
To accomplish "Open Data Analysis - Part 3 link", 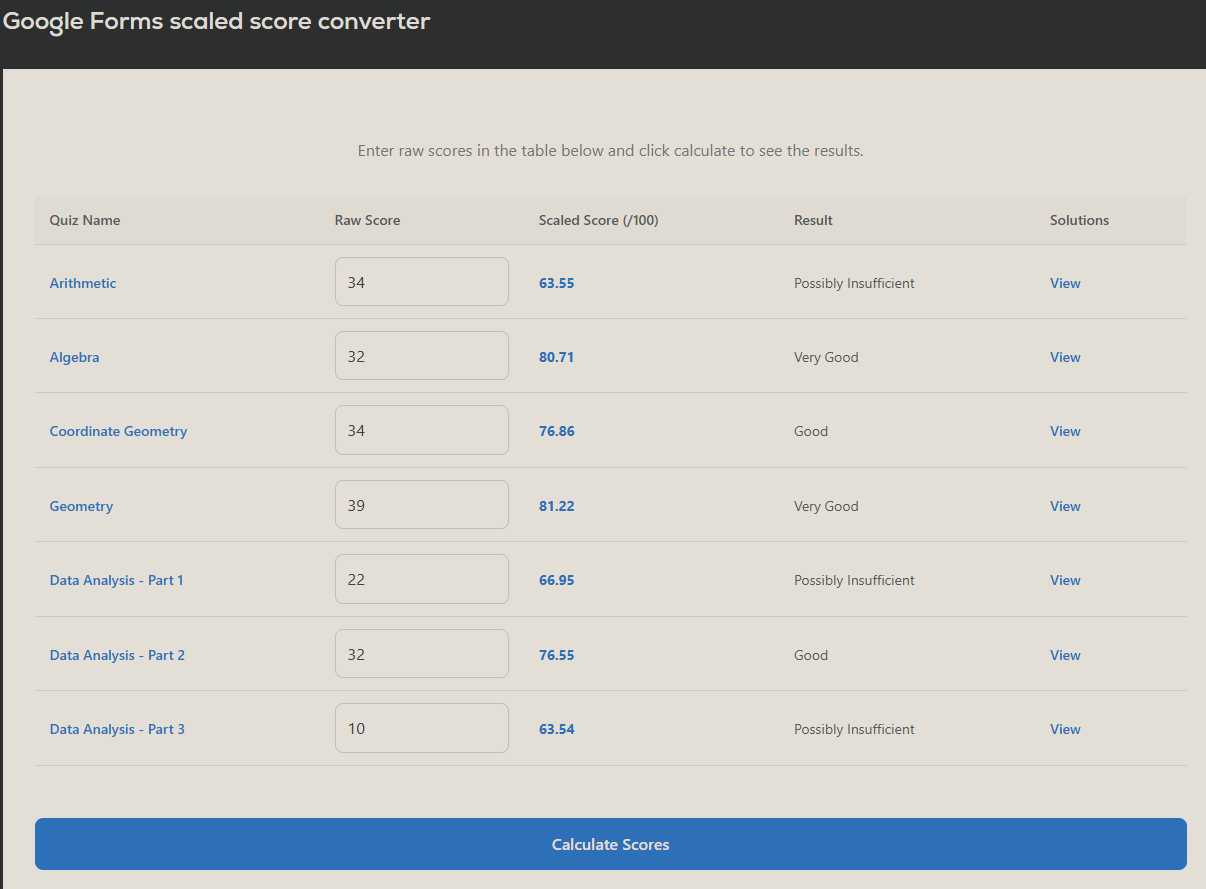I will tap(117, 729).
